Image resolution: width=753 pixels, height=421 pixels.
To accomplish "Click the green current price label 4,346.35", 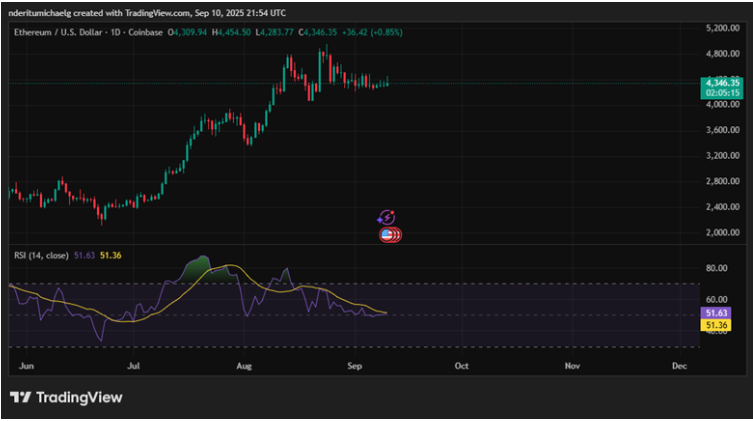I will 720,82.
